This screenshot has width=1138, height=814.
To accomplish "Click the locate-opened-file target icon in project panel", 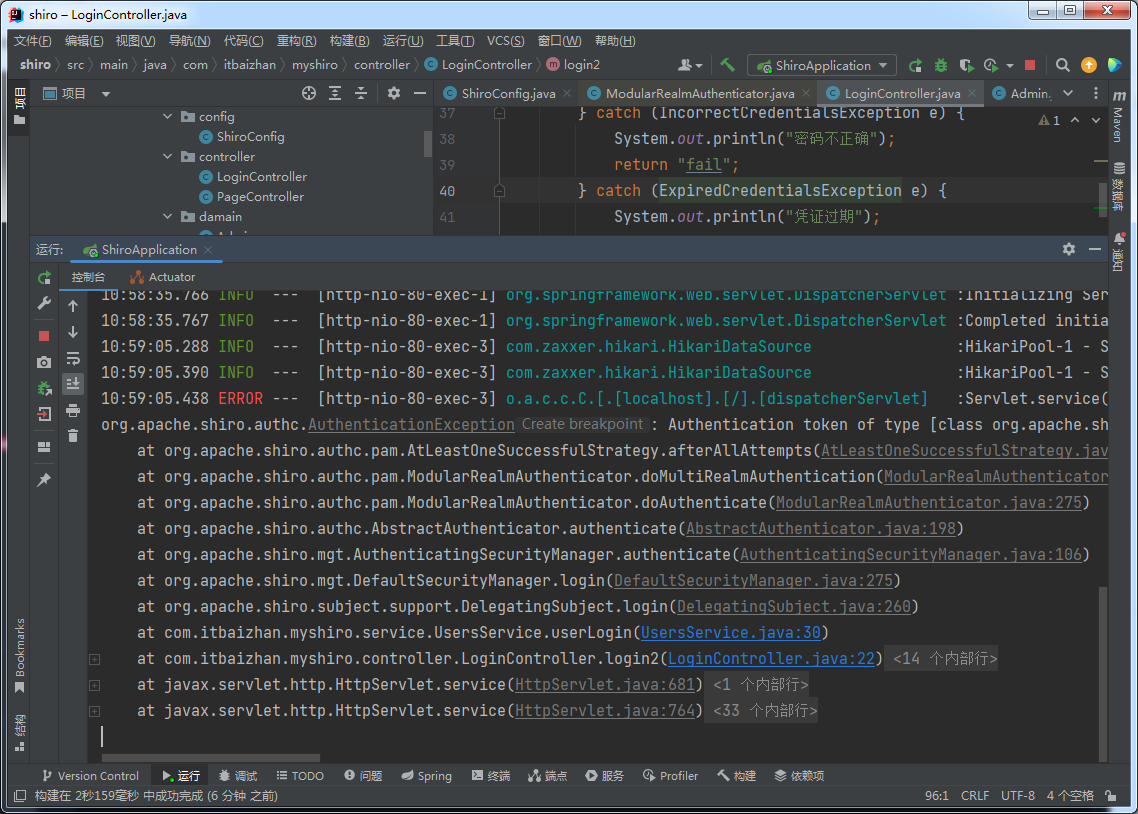I will [x=309, y=93].
